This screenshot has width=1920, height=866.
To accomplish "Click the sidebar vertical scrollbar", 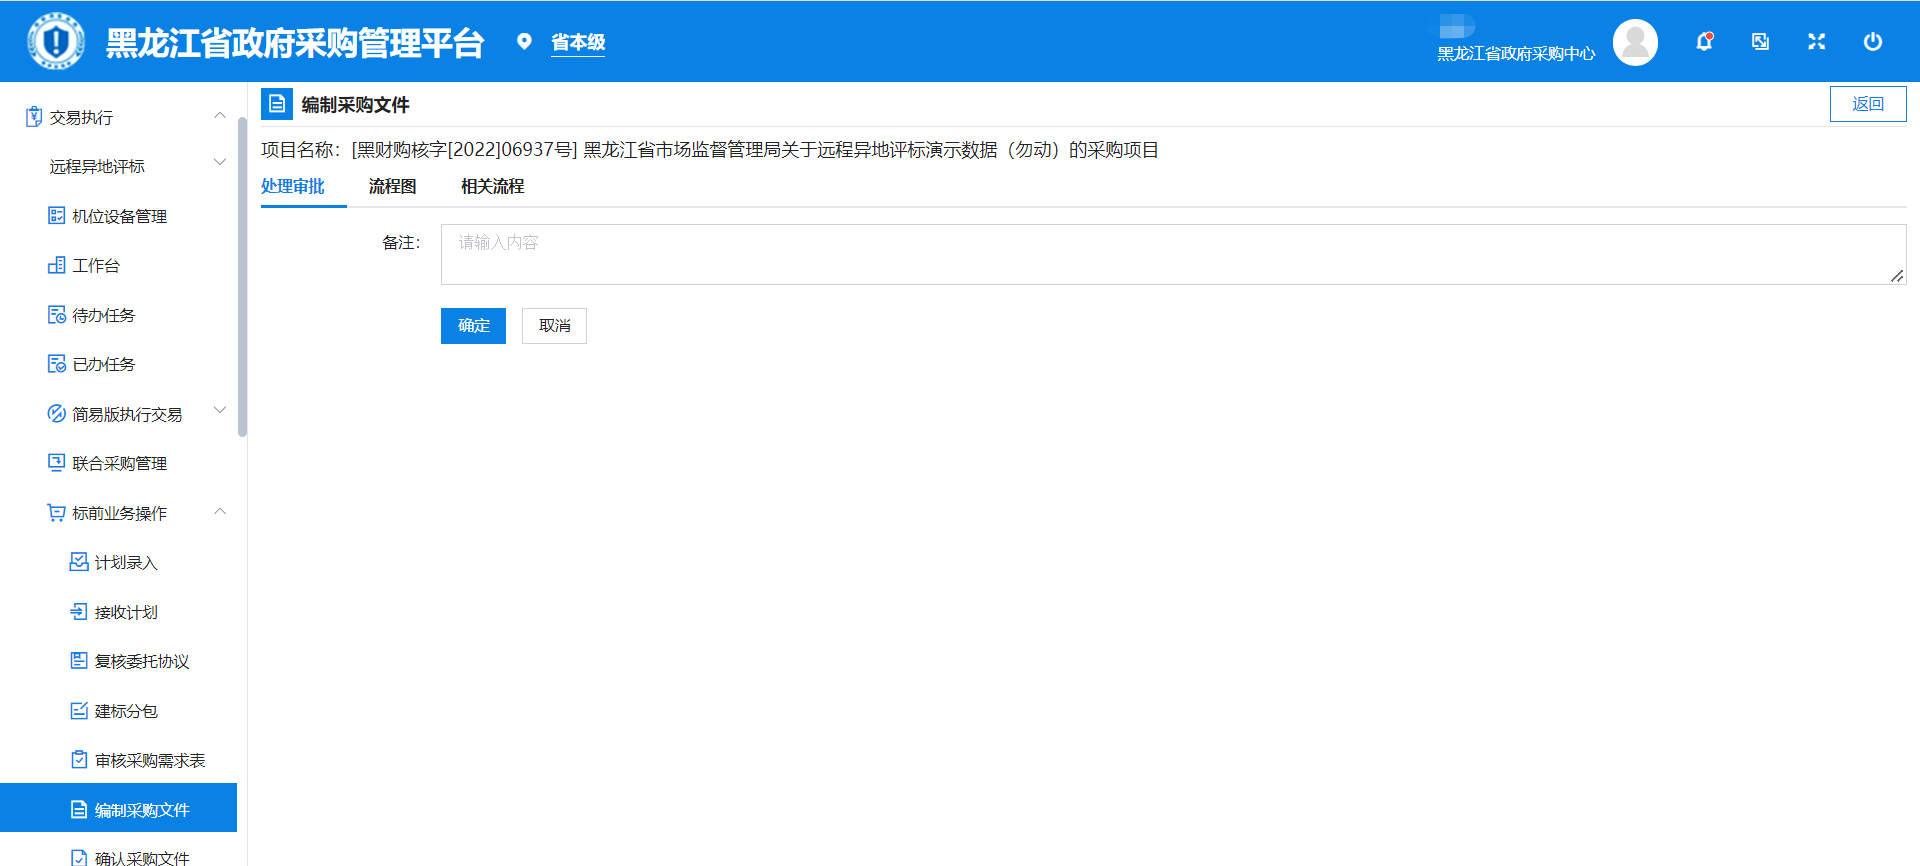I will [x=242, y=277].
